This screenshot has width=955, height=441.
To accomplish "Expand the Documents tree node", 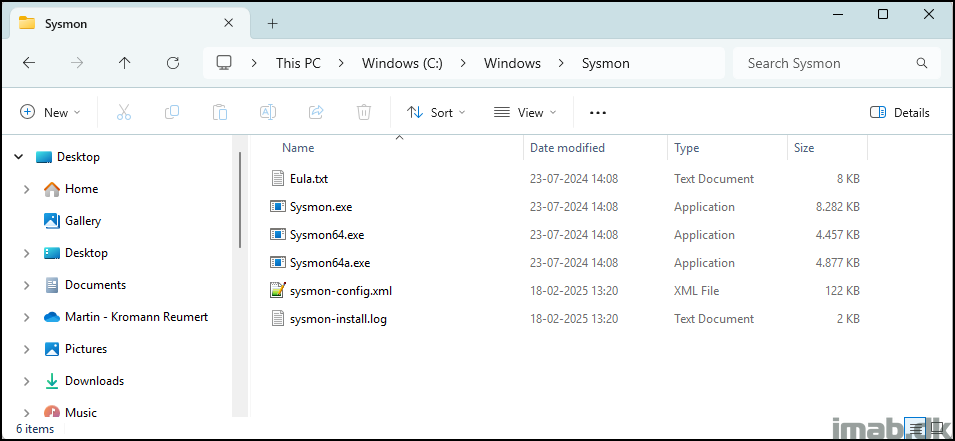I will click(26, 285).
